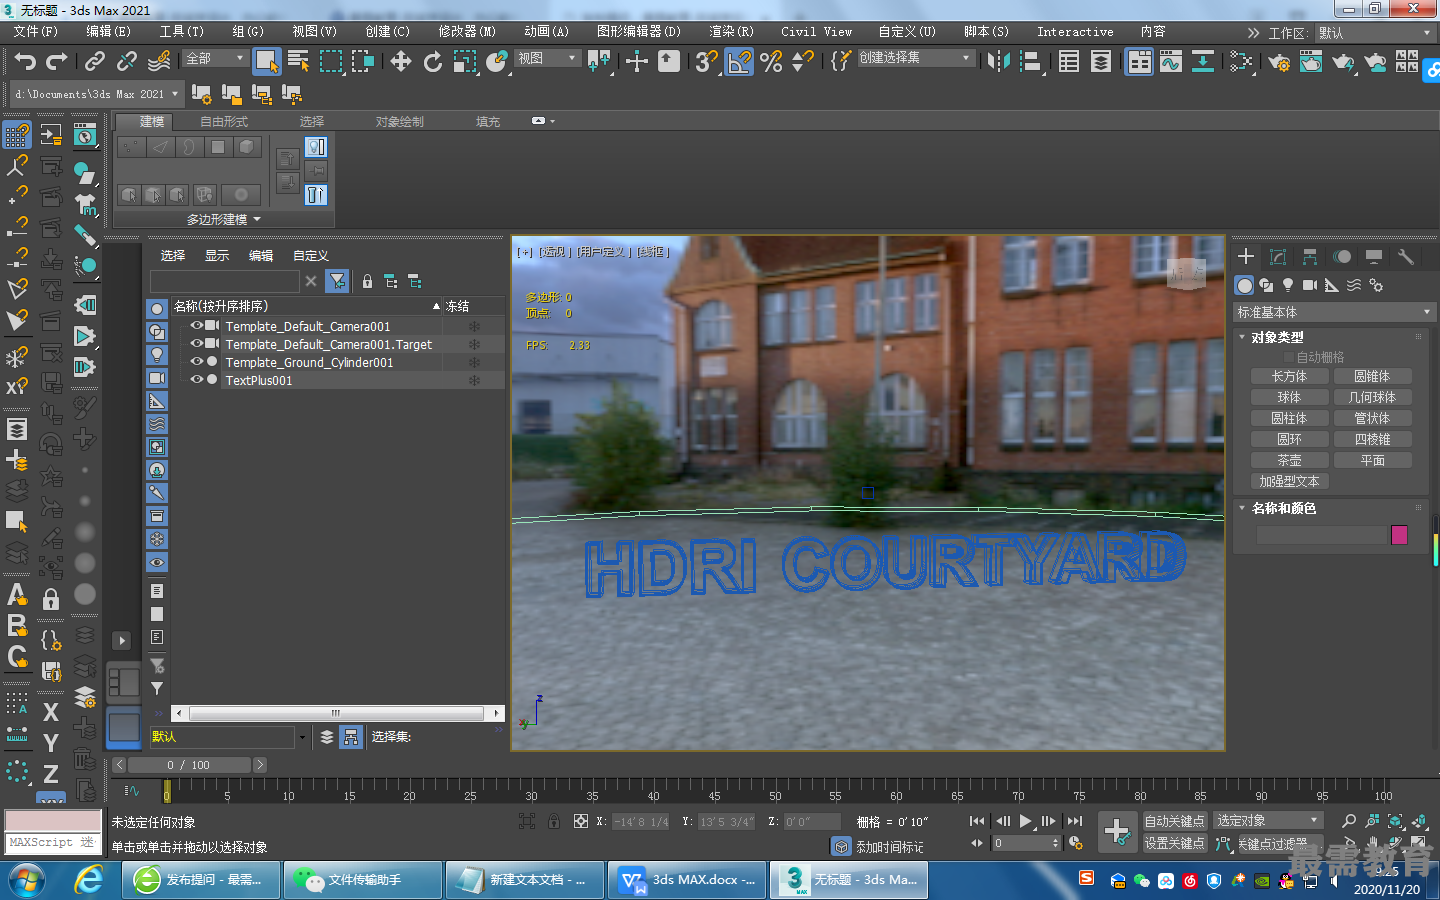Toggle the 3D Snaps button
The width and height of the screenshot is (1440, 900).
click(x=707, y=61)
